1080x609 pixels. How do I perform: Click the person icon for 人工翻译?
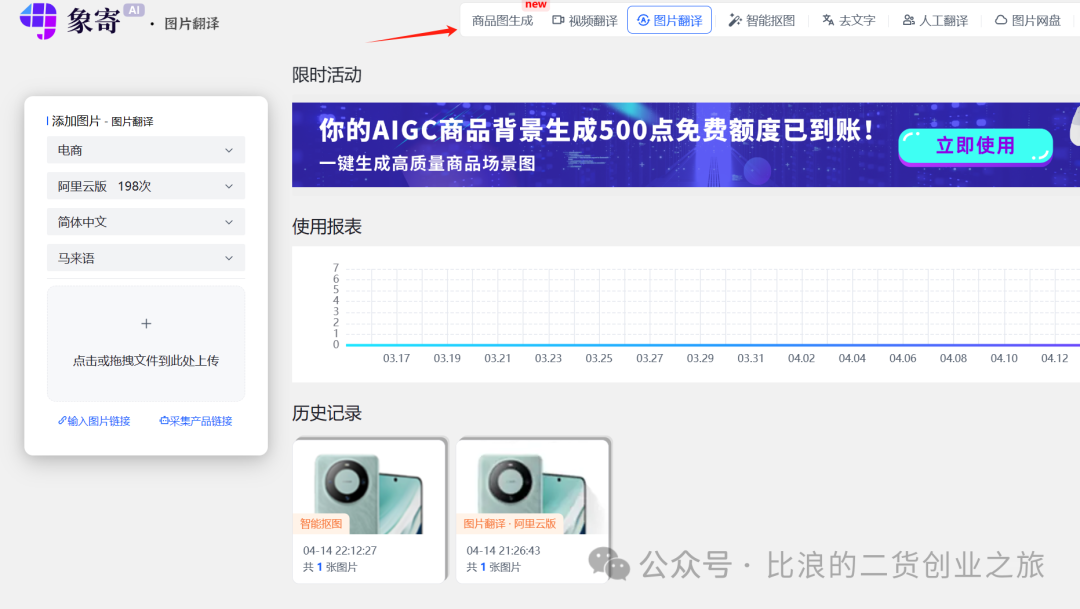pyautogui.click(x=908, y=20)
